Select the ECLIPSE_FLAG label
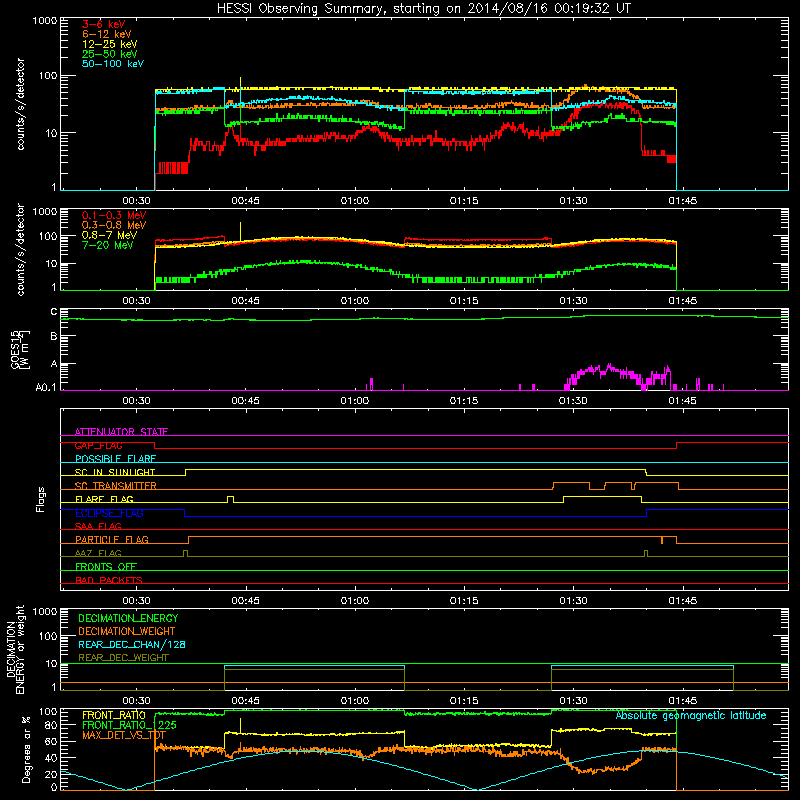 click(x=109, y=513)
